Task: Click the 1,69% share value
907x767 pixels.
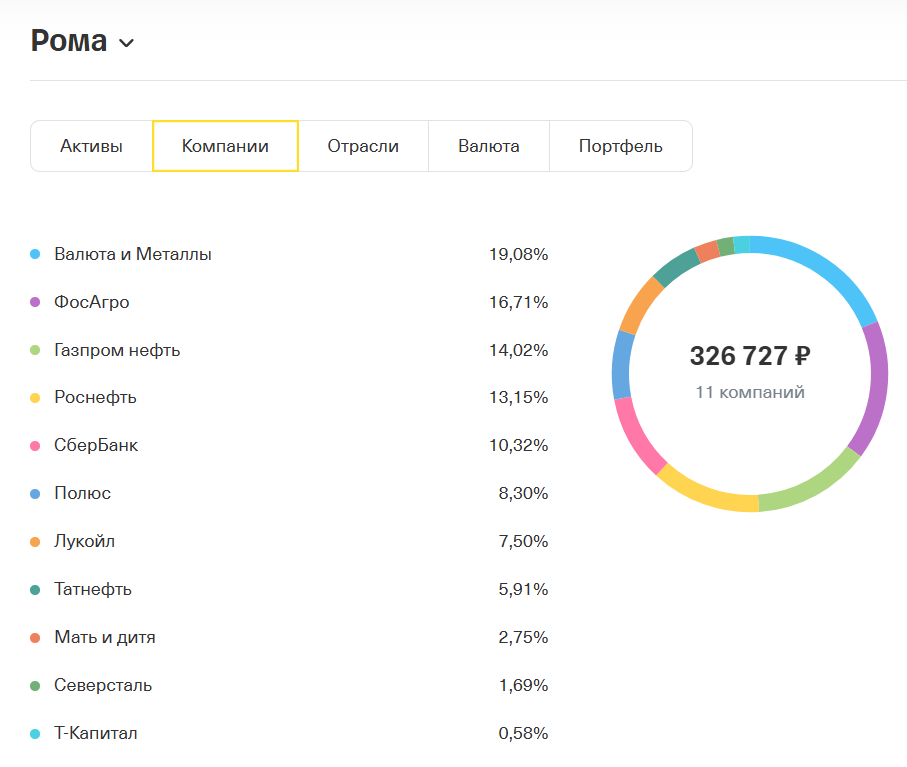Action: [523, 685]
